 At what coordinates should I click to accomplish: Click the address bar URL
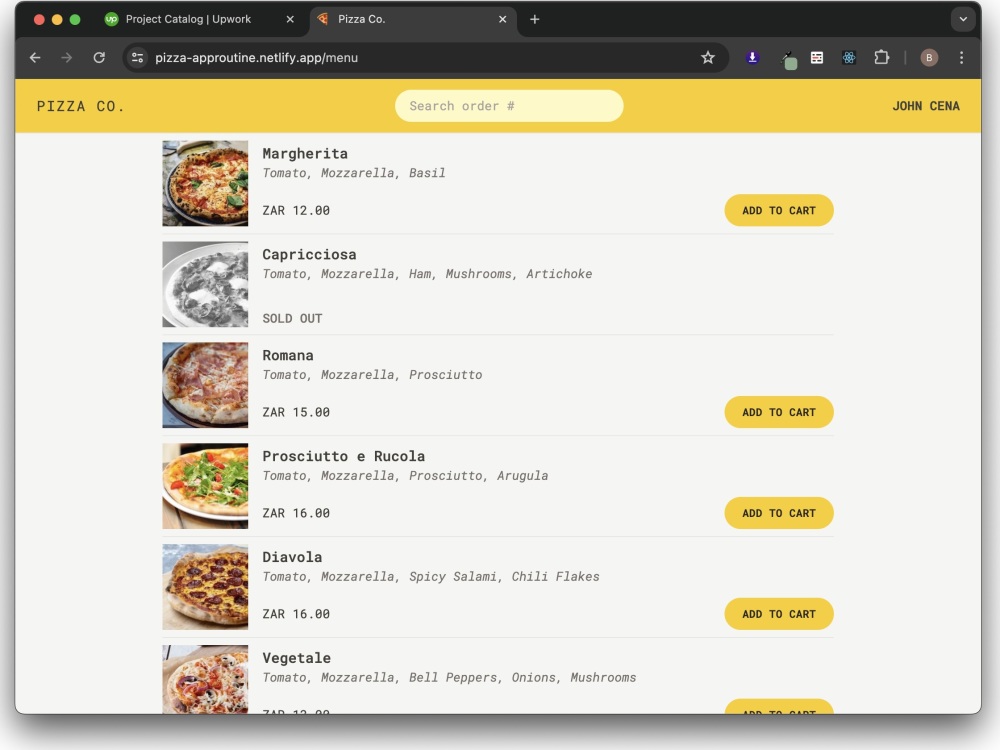(256, 58)
